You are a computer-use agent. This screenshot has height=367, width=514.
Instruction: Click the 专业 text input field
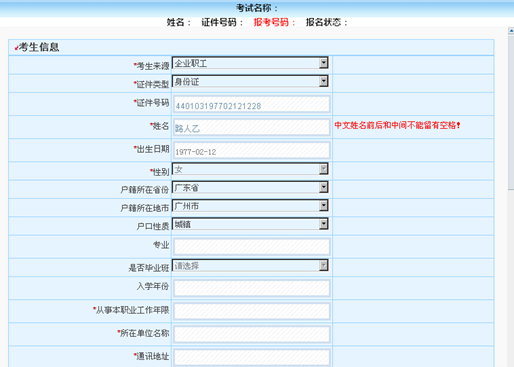pyautogui.click(x=252, y=247)
